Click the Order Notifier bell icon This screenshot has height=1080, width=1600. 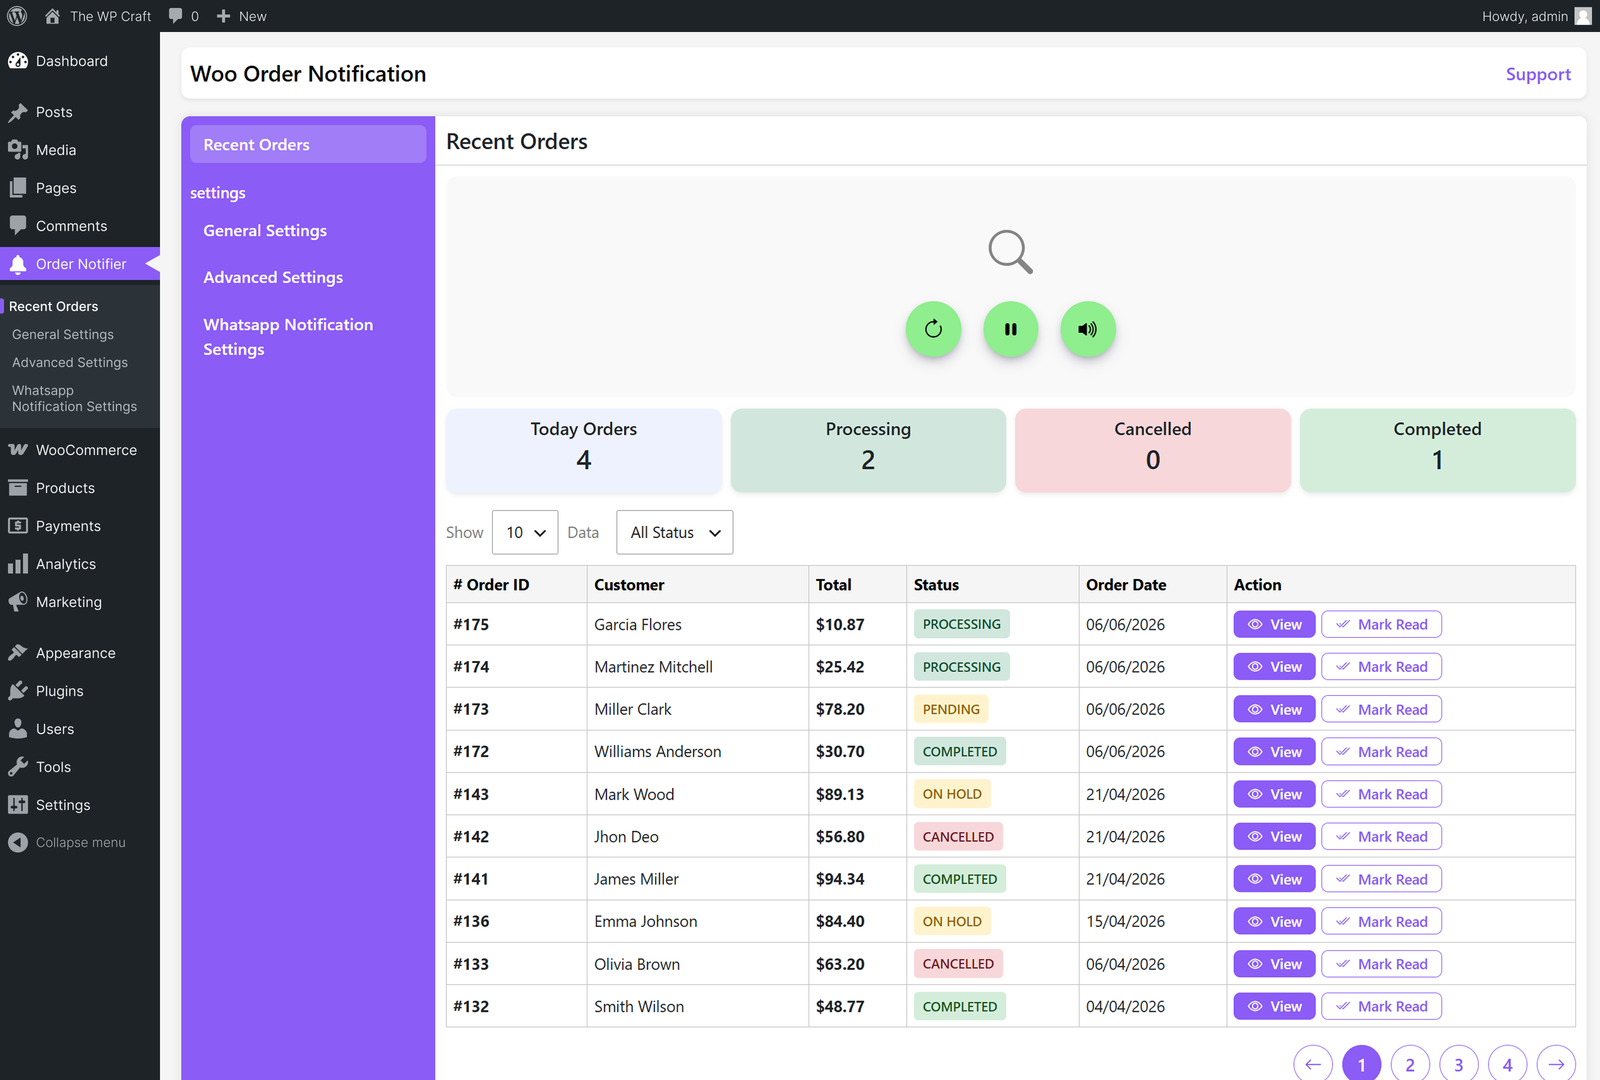(18, 264)
